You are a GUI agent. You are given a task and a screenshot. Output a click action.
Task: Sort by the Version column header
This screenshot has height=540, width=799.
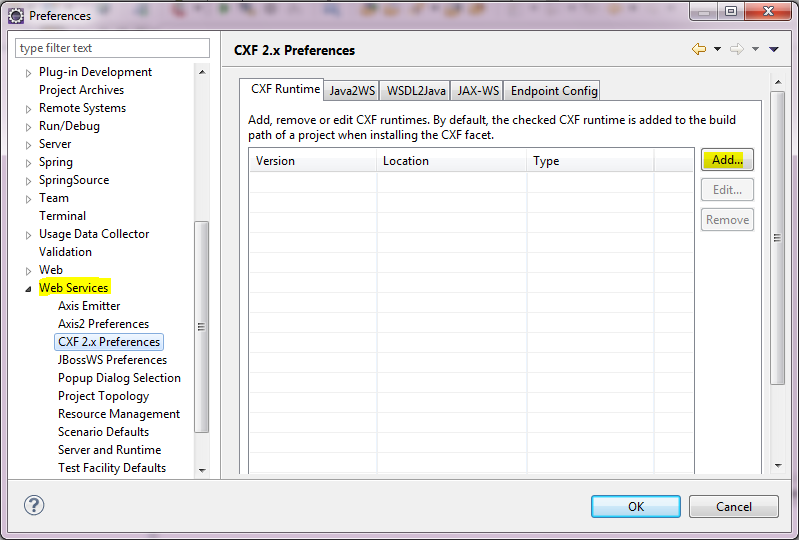coord(313,160)
